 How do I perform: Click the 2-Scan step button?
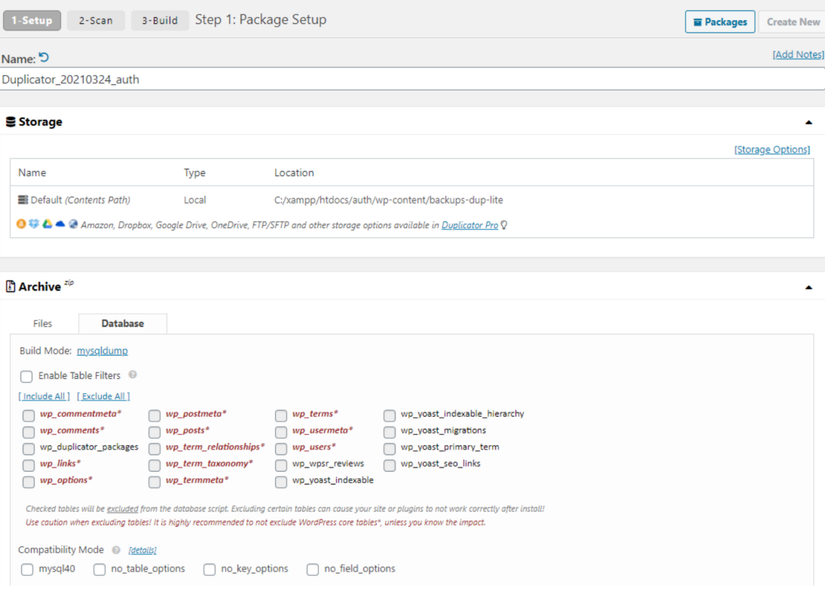click(x=96, y=21)
